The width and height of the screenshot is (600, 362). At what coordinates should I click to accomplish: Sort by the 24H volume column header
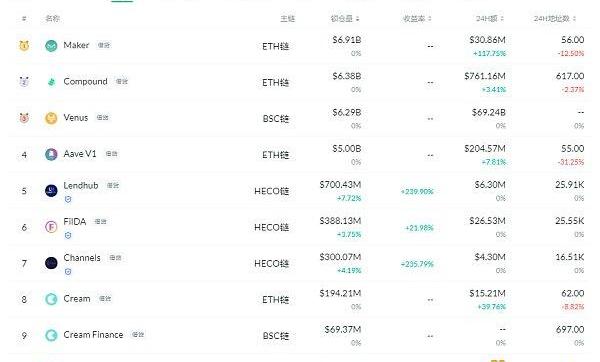[490, 18]
